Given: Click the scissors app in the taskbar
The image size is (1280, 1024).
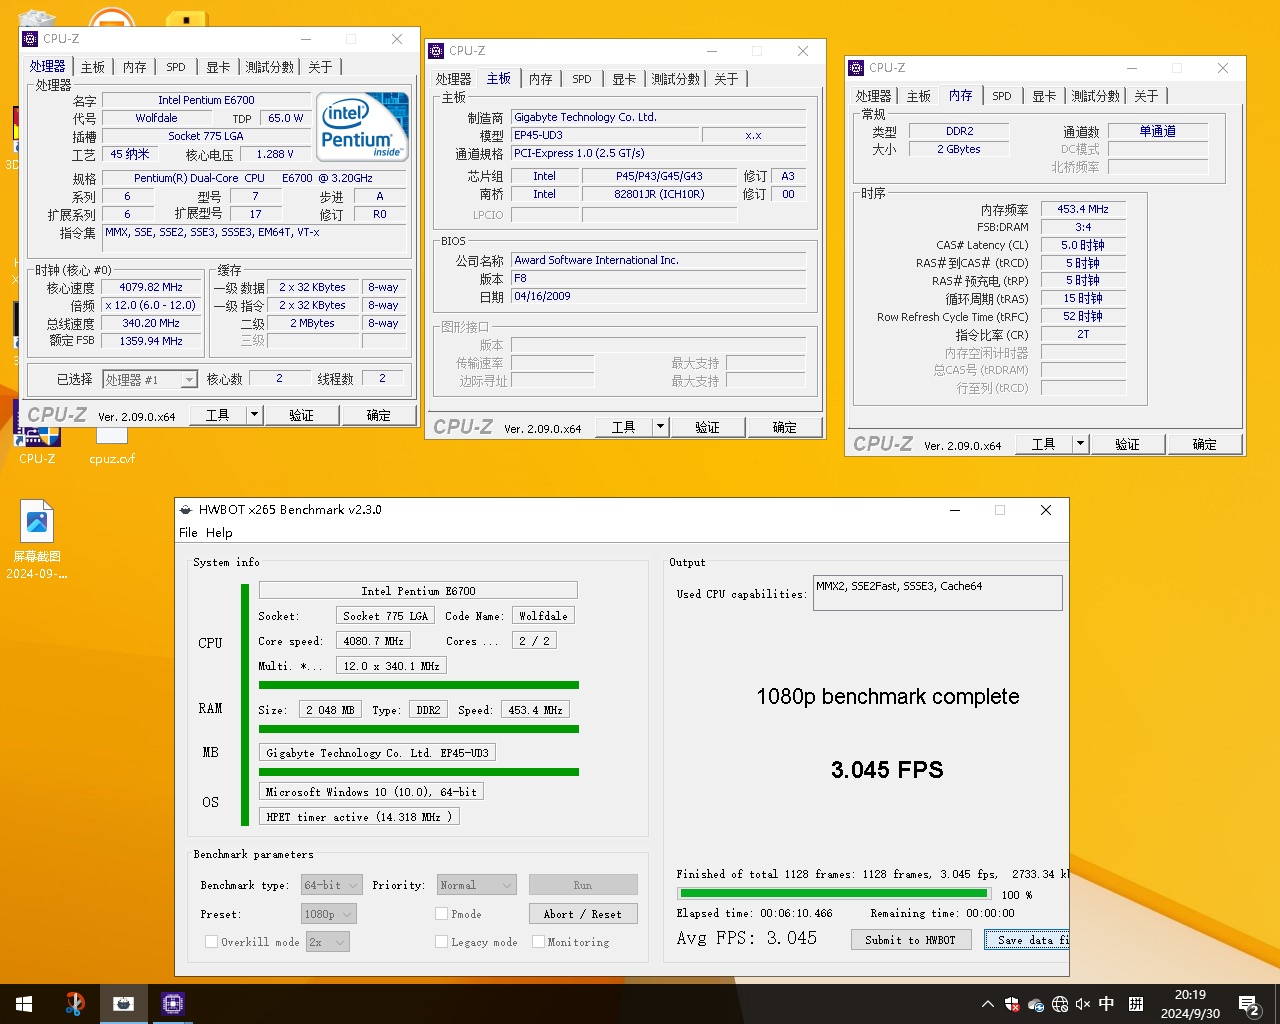Looking at the screenshot, I should click(x=75, y=1004).
